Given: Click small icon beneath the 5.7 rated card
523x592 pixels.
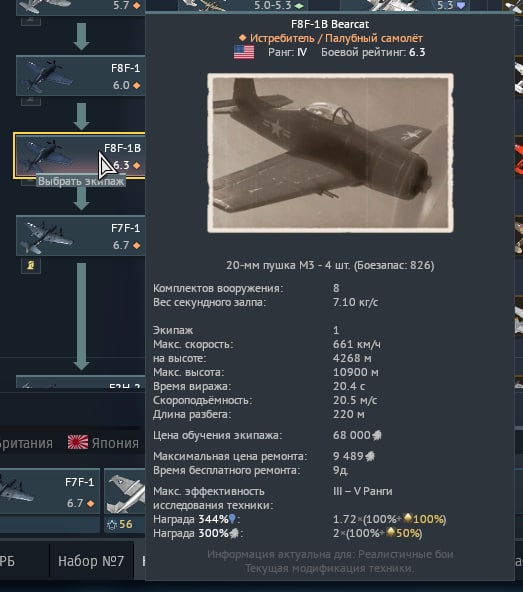Looking at the screenshot, I should click(x=31, y=21).
